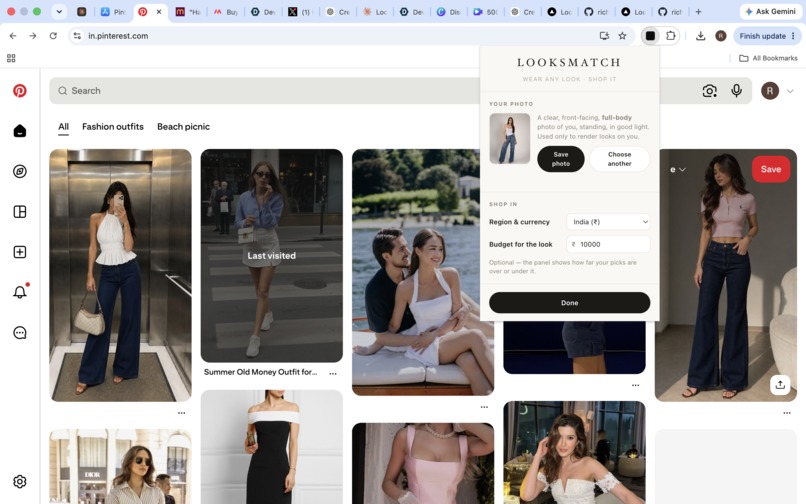The image size is (806, 504).
Task: Reload the page with refresh icon
Action: tap(53, 35)
